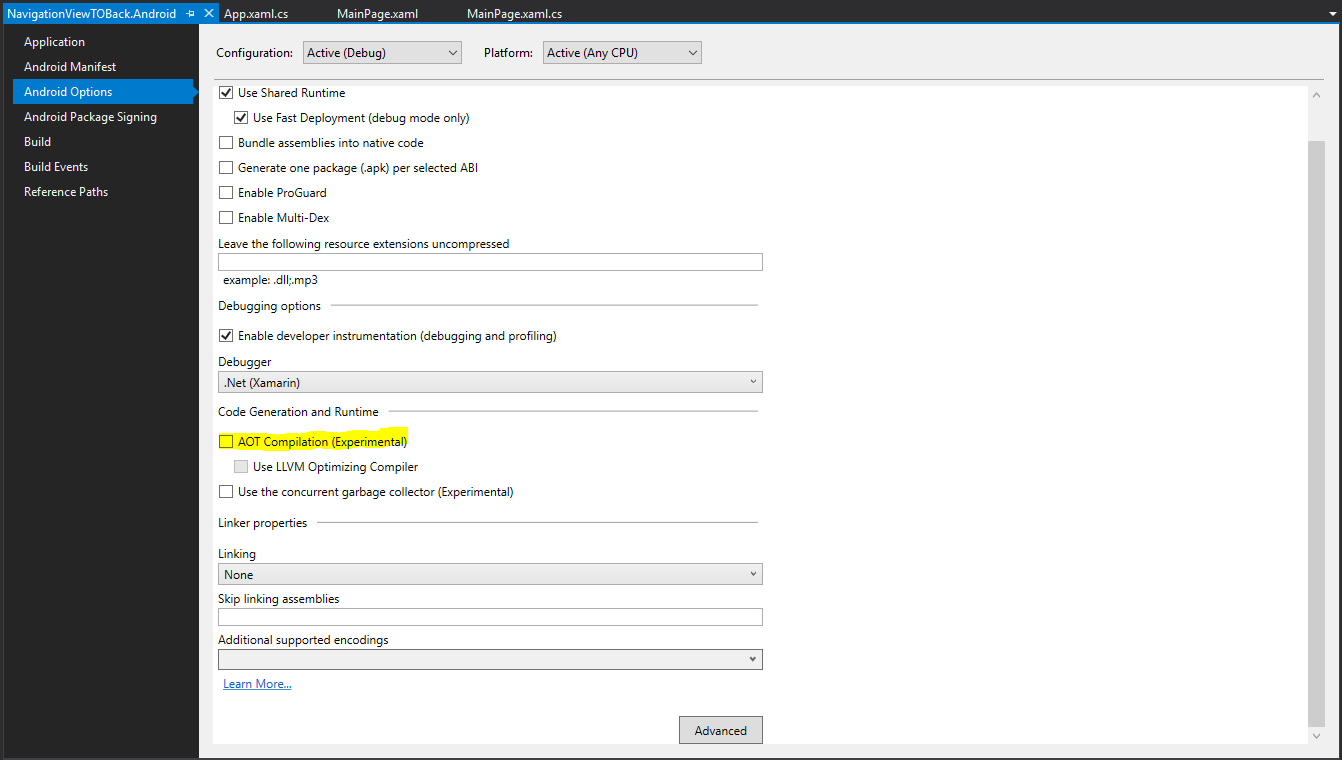Viewport: 1342px width, 760px height.
Task: Open the Linking dropdown
Action: 490,574
